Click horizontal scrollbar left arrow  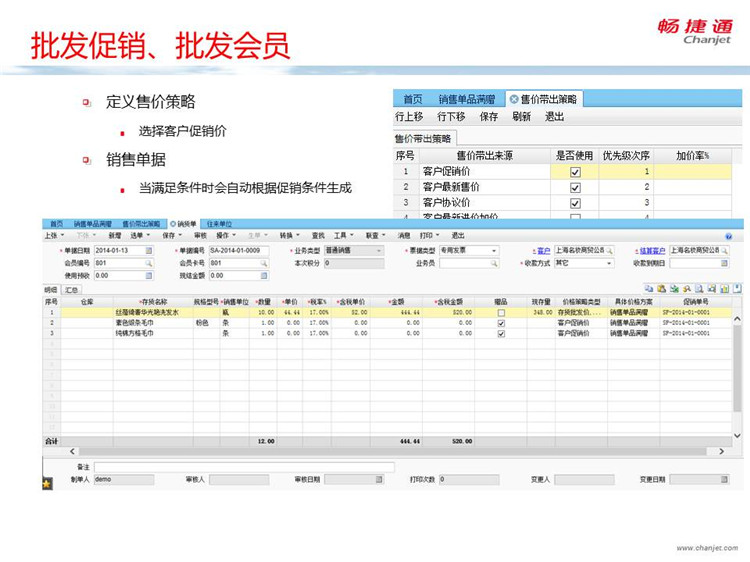pyautogui.click(x=72, y=452)
